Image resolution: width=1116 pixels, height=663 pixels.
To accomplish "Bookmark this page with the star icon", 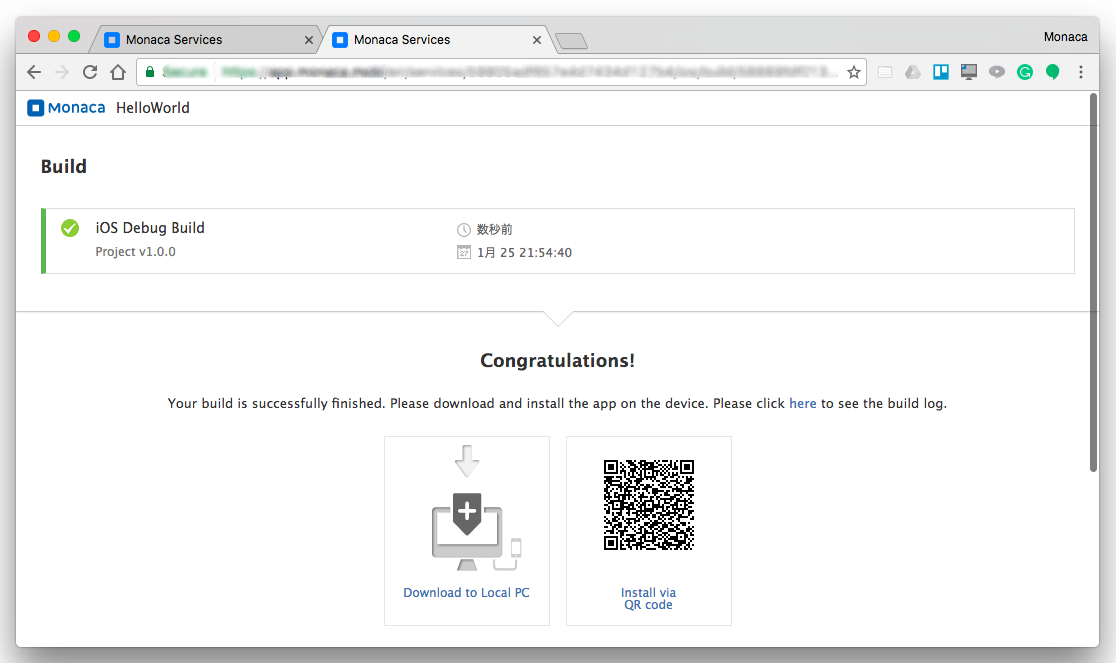I will (x=854, y=72).
